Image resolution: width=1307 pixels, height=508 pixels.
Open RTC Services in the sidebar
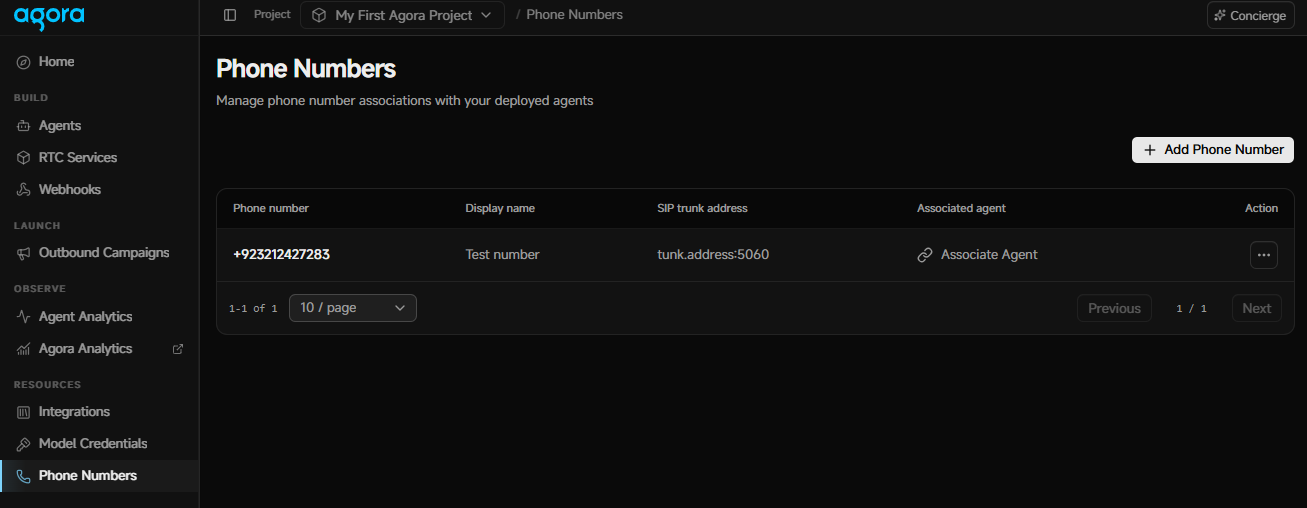point(99,158)
